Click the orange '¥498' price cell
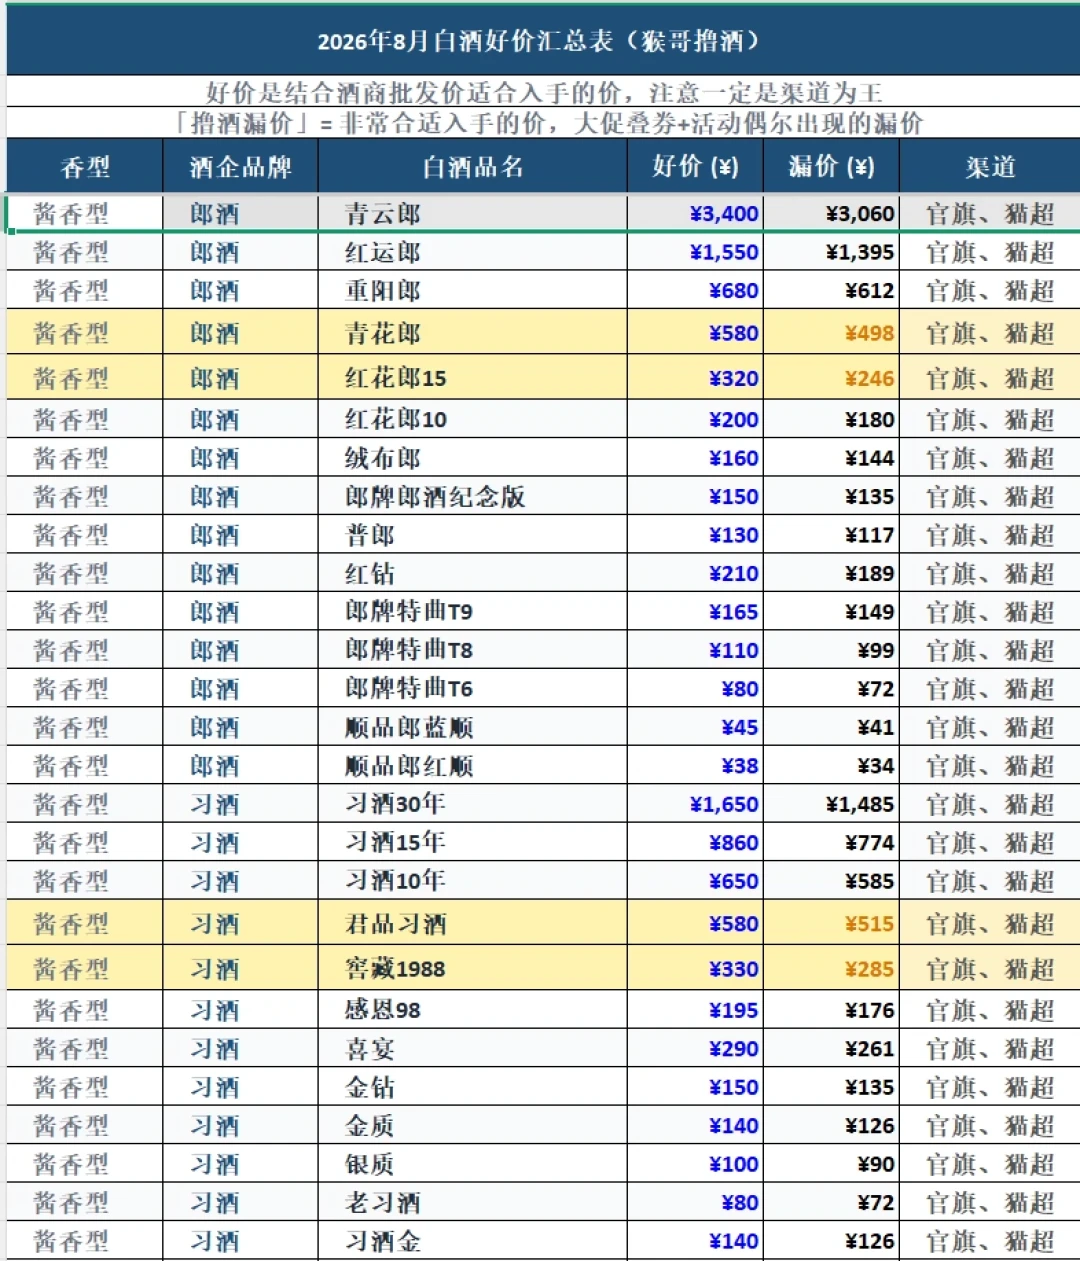Image resolution: width=1080 pixels, height=1261 pixels. (x=831, y=332)
